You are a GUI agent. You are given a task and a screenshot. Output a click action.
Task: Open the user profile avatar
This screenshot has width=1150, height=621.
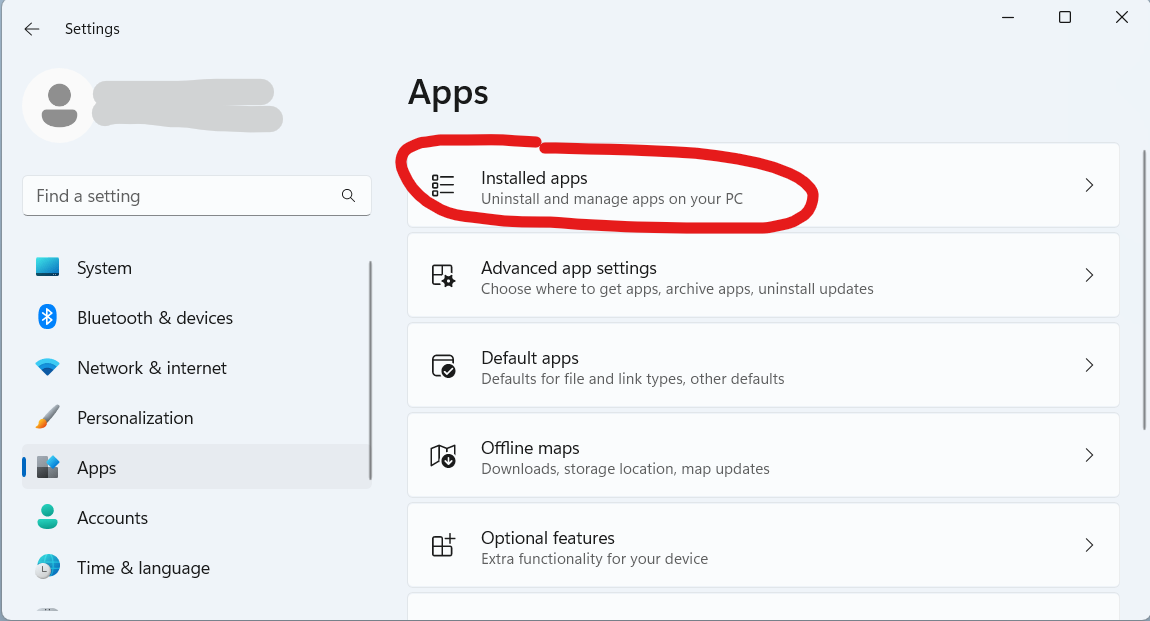tap(59, 105)
